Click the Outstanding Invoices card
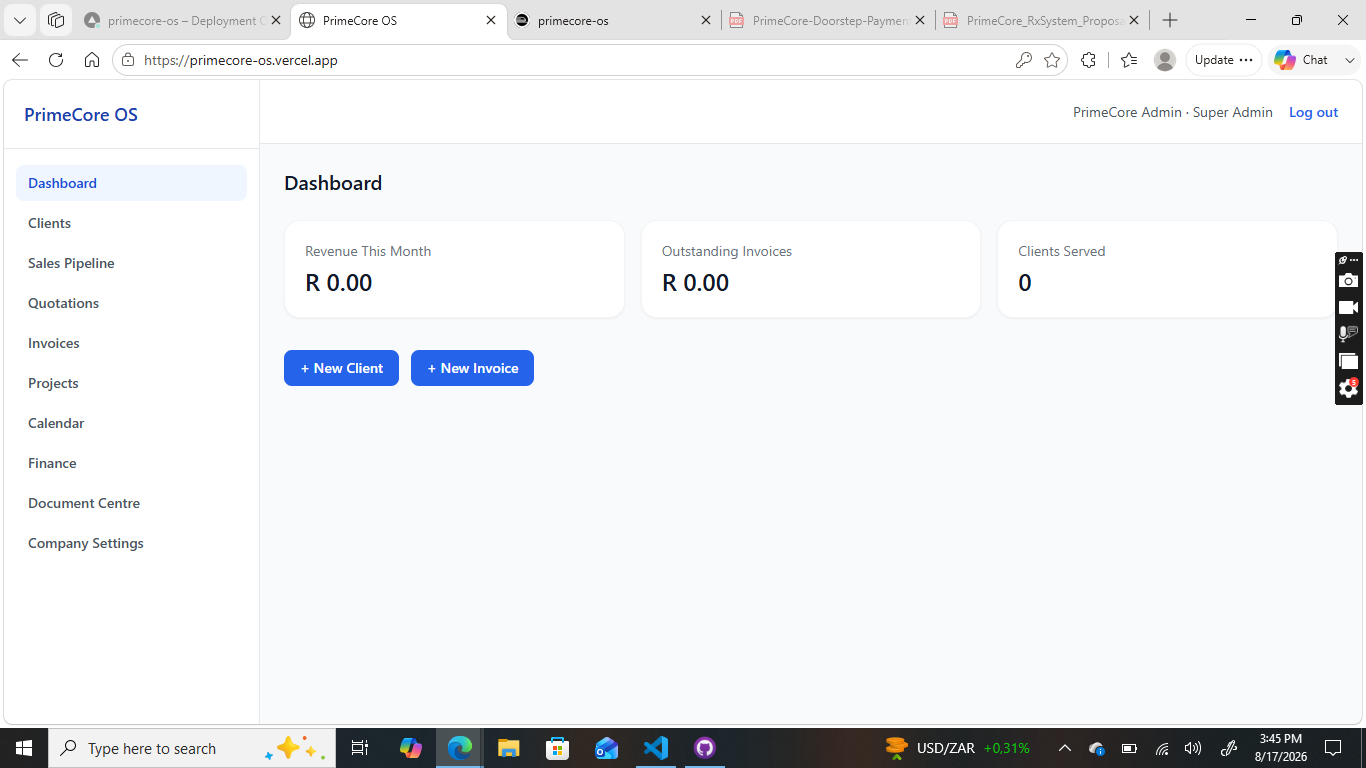 click(811, 269)
